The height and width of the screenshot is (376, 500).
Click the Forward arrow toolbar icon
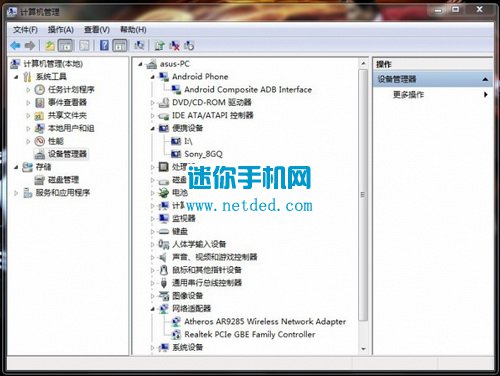(x=30, y=45)
